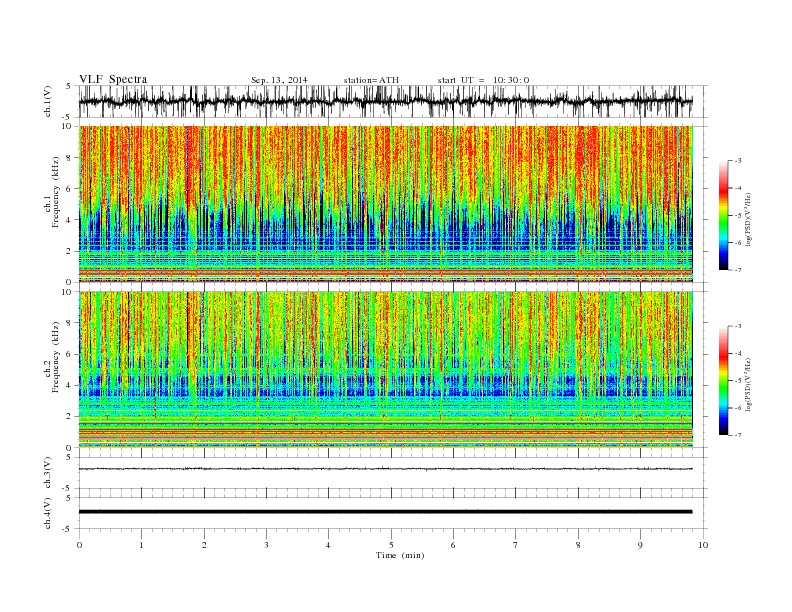
Task: Click the '6' kHz tick of ch.1 spectrogram
Action: point(69,189)
